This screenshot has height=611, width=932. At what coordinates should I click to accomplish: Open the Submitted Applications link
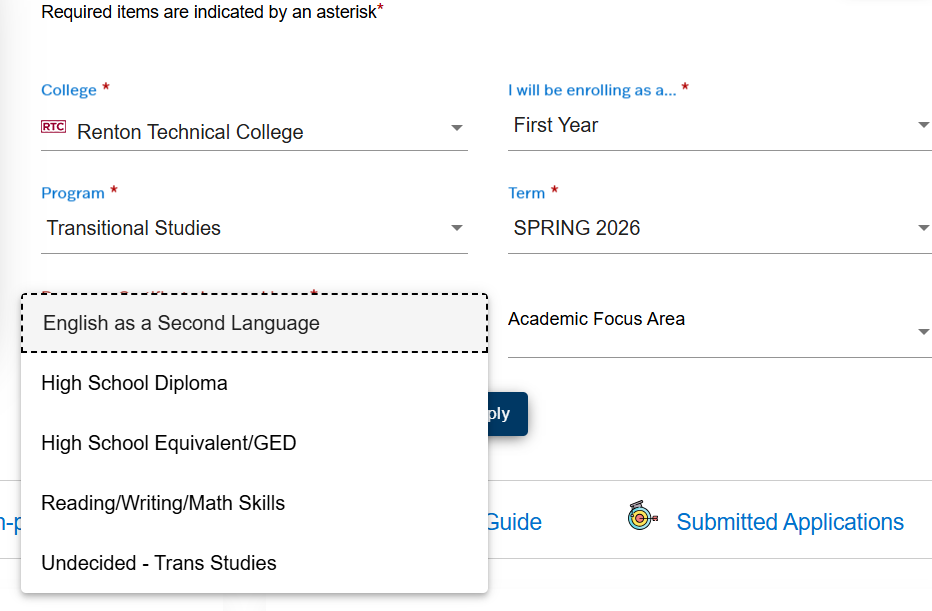click(789, 521)
